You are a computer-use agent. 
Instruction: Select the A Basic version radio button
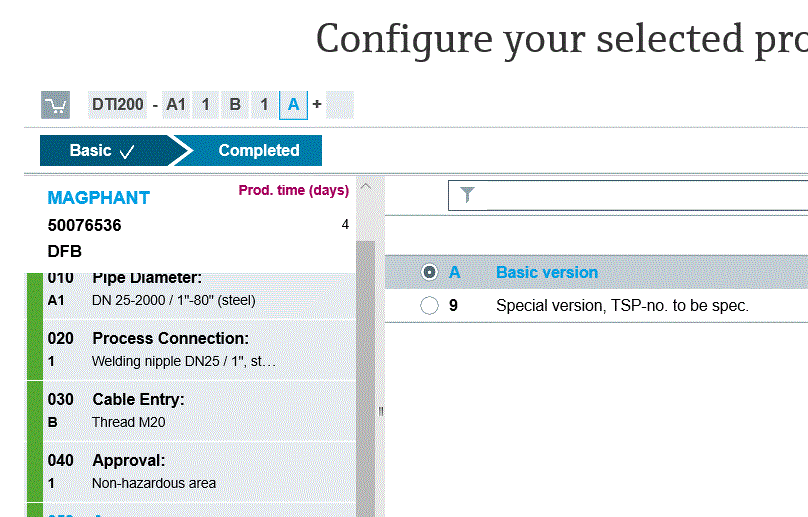pos(429,272)
